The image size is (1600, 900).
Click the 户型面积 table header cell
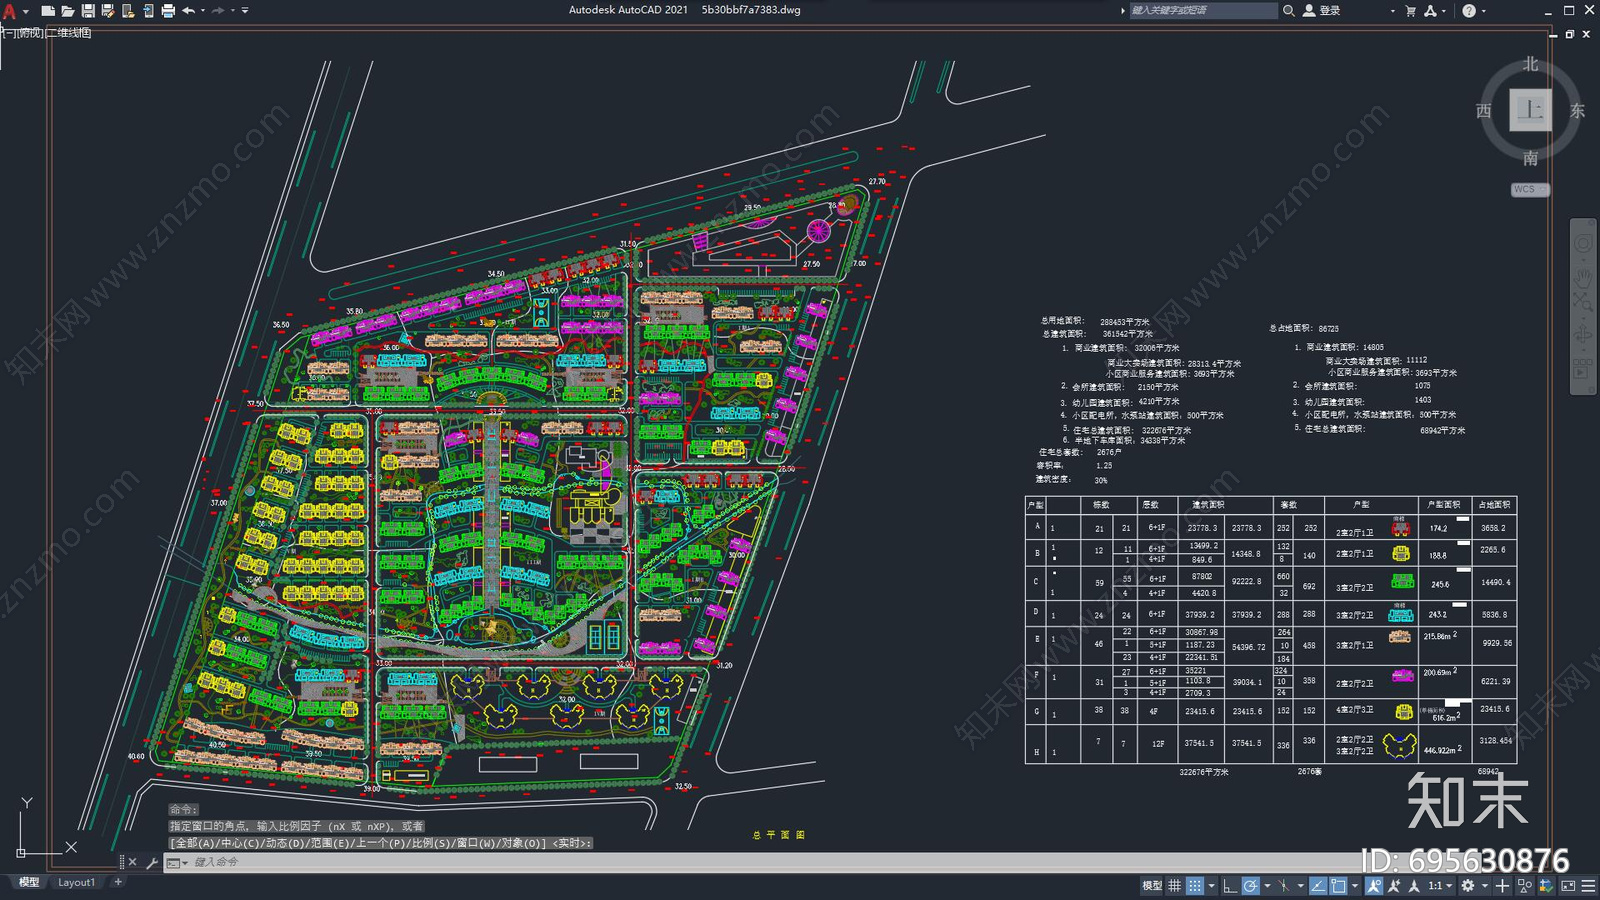click(x=1443, y=505)
